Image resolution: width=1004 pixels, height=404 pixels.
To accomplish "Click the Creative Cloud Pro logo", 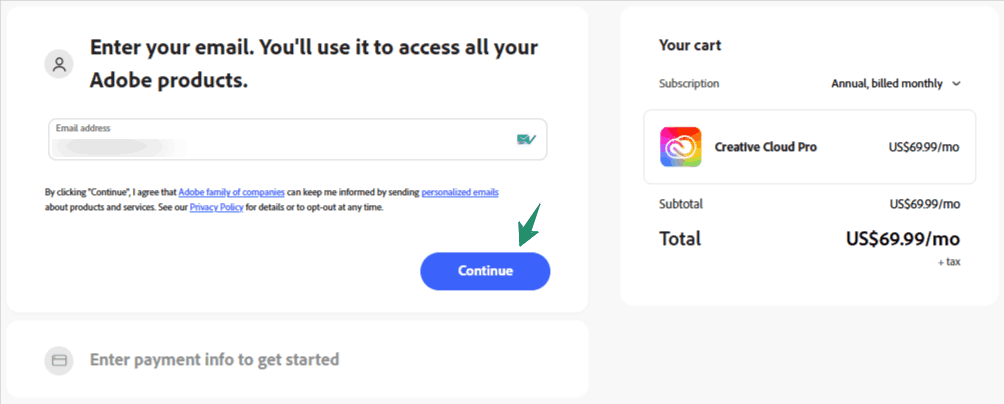I will pos(681,147).
